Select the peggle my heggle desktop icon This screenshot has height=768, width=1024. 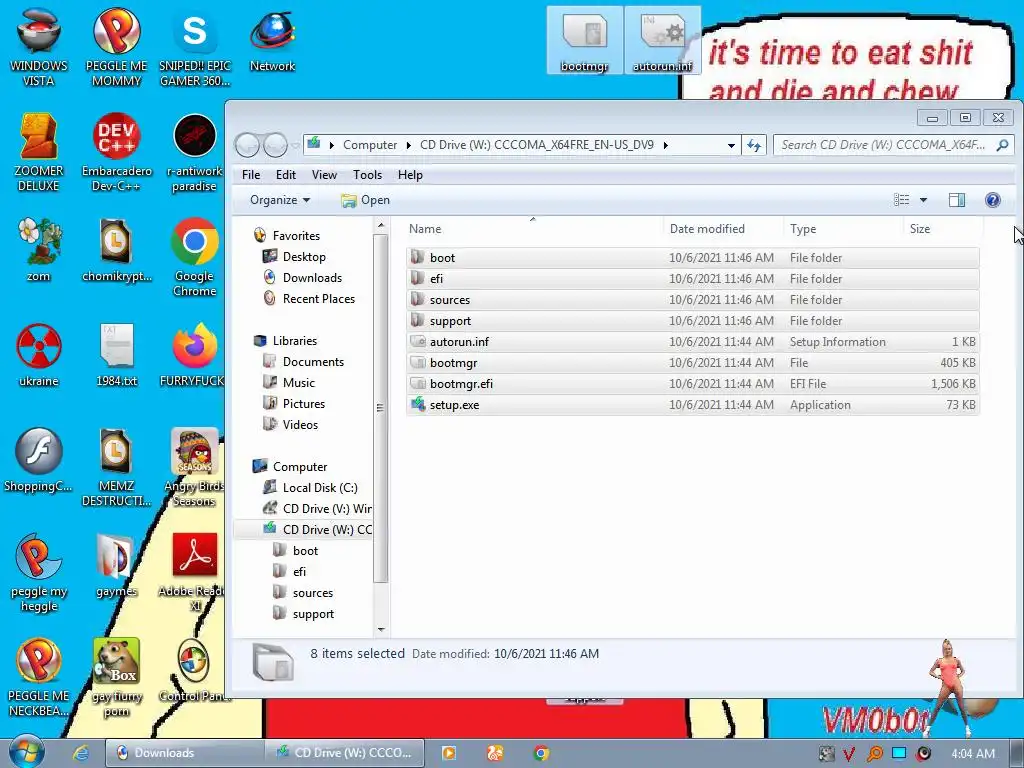coord(39,572)
